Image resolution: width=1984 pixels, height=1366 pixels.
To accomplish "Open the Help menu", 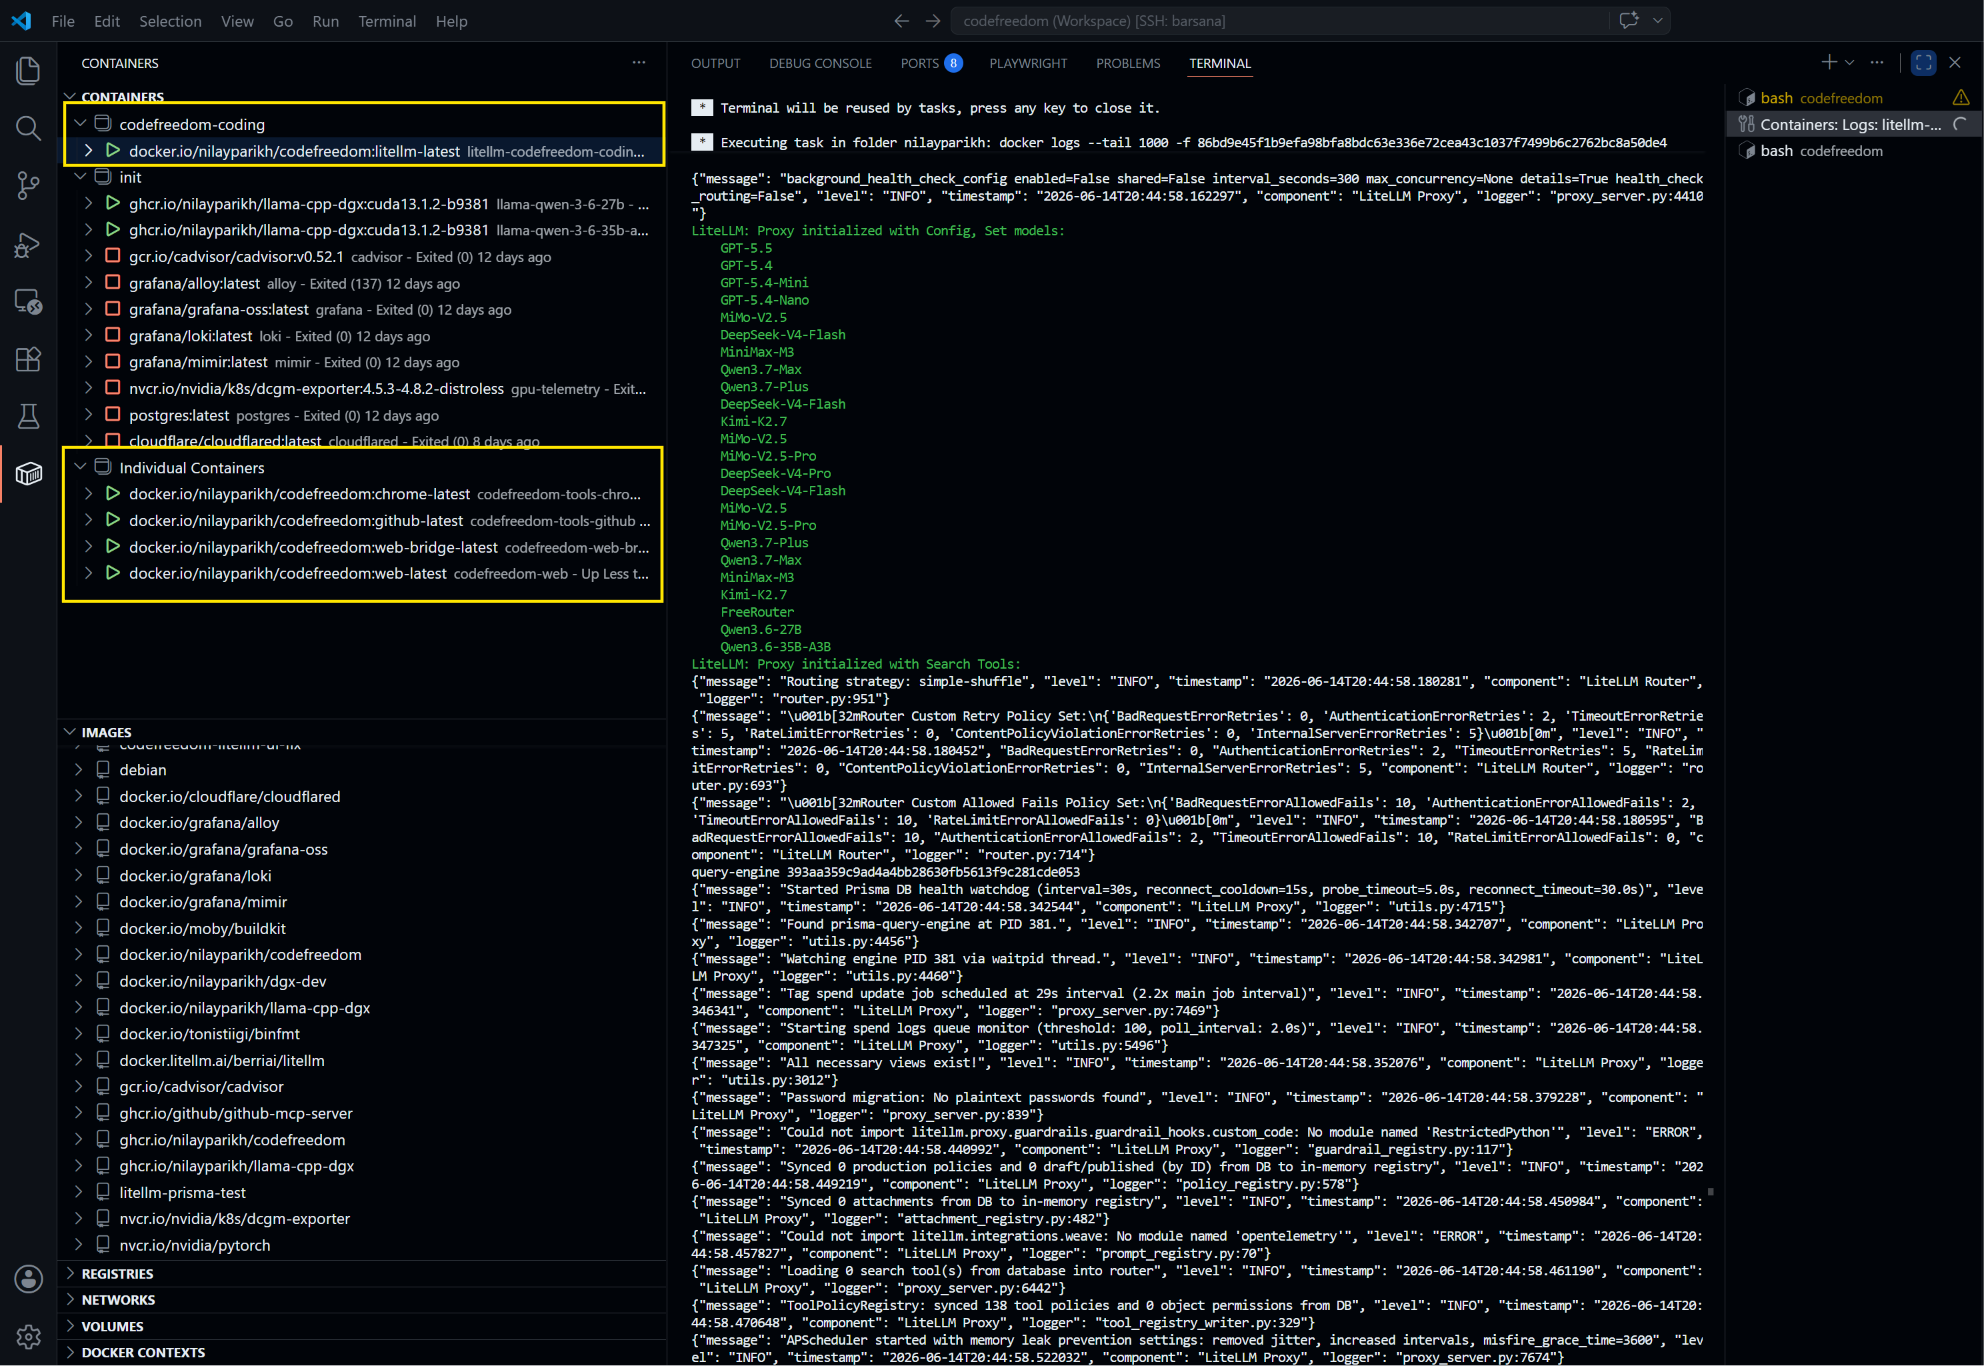I will (451, 21).
